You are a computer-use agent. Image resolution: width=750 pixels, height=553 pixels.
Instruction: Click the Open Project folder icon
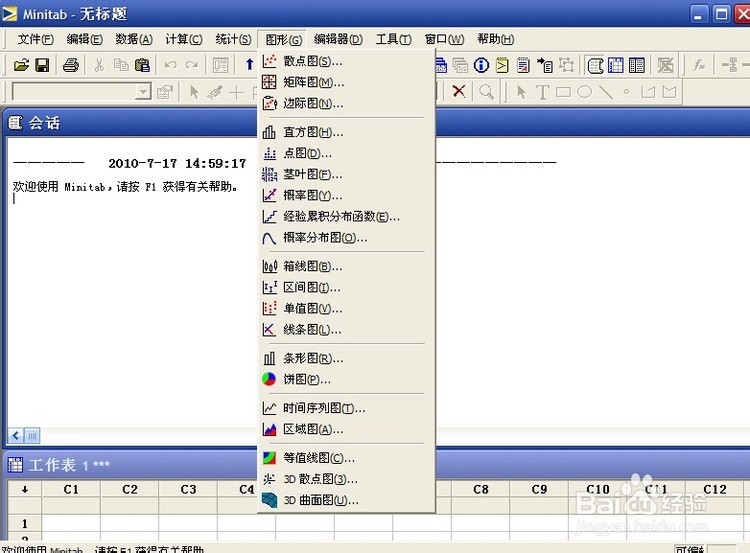(21, 65)
